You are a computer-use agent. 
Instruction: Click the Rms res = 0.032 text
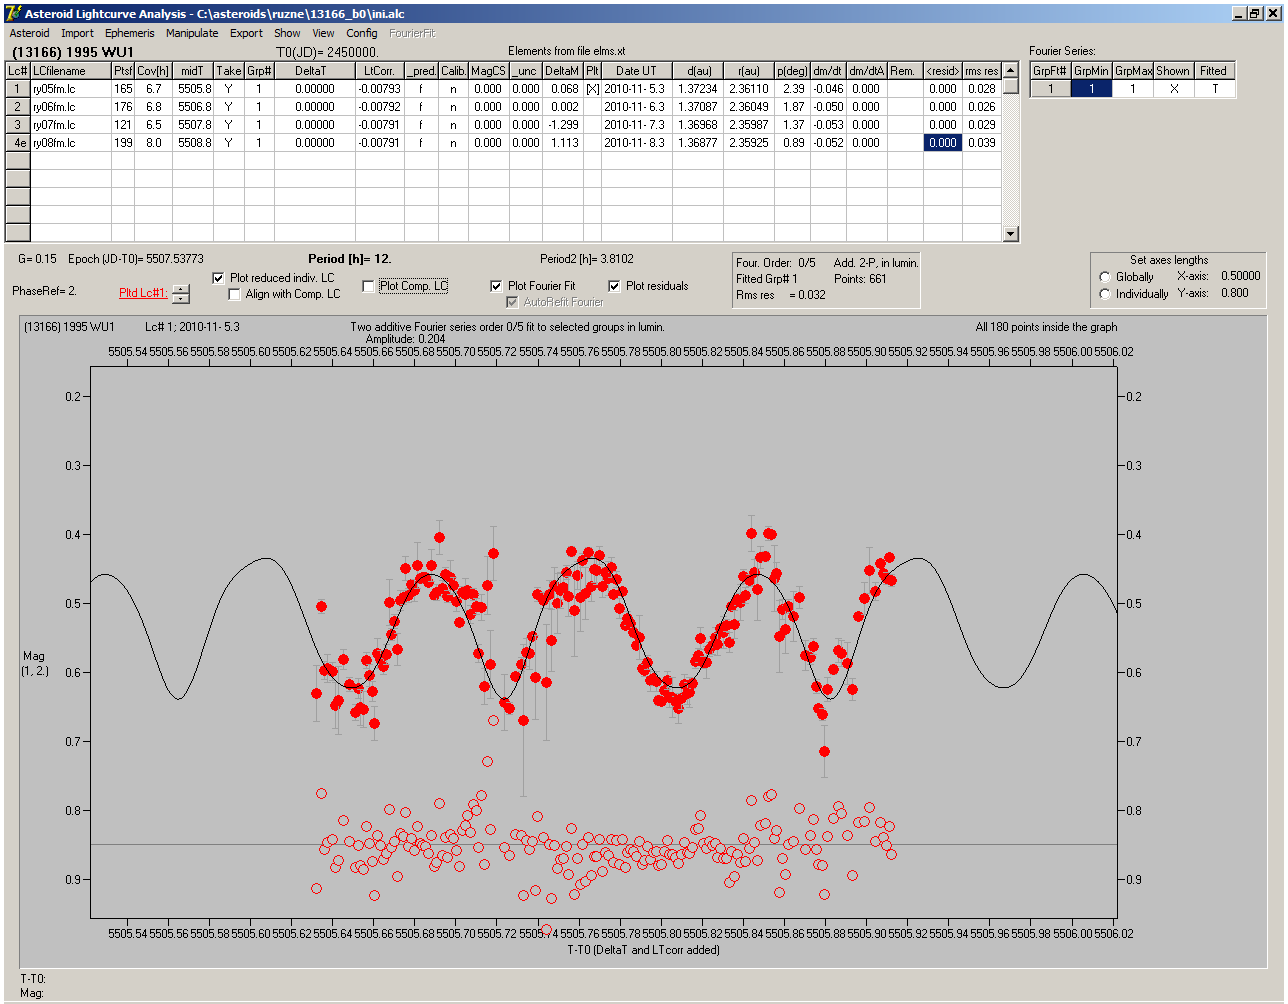(781, 295)
